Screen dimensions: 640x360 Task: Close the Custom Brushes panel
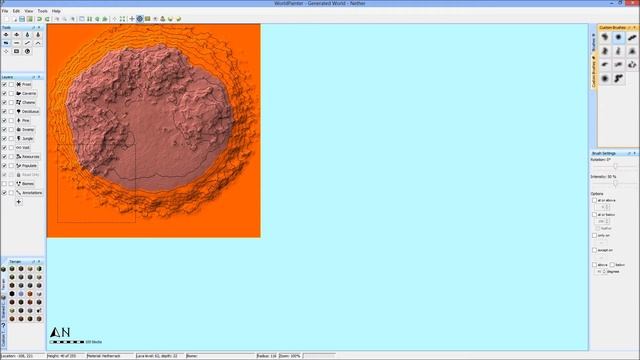click(635, 28)
